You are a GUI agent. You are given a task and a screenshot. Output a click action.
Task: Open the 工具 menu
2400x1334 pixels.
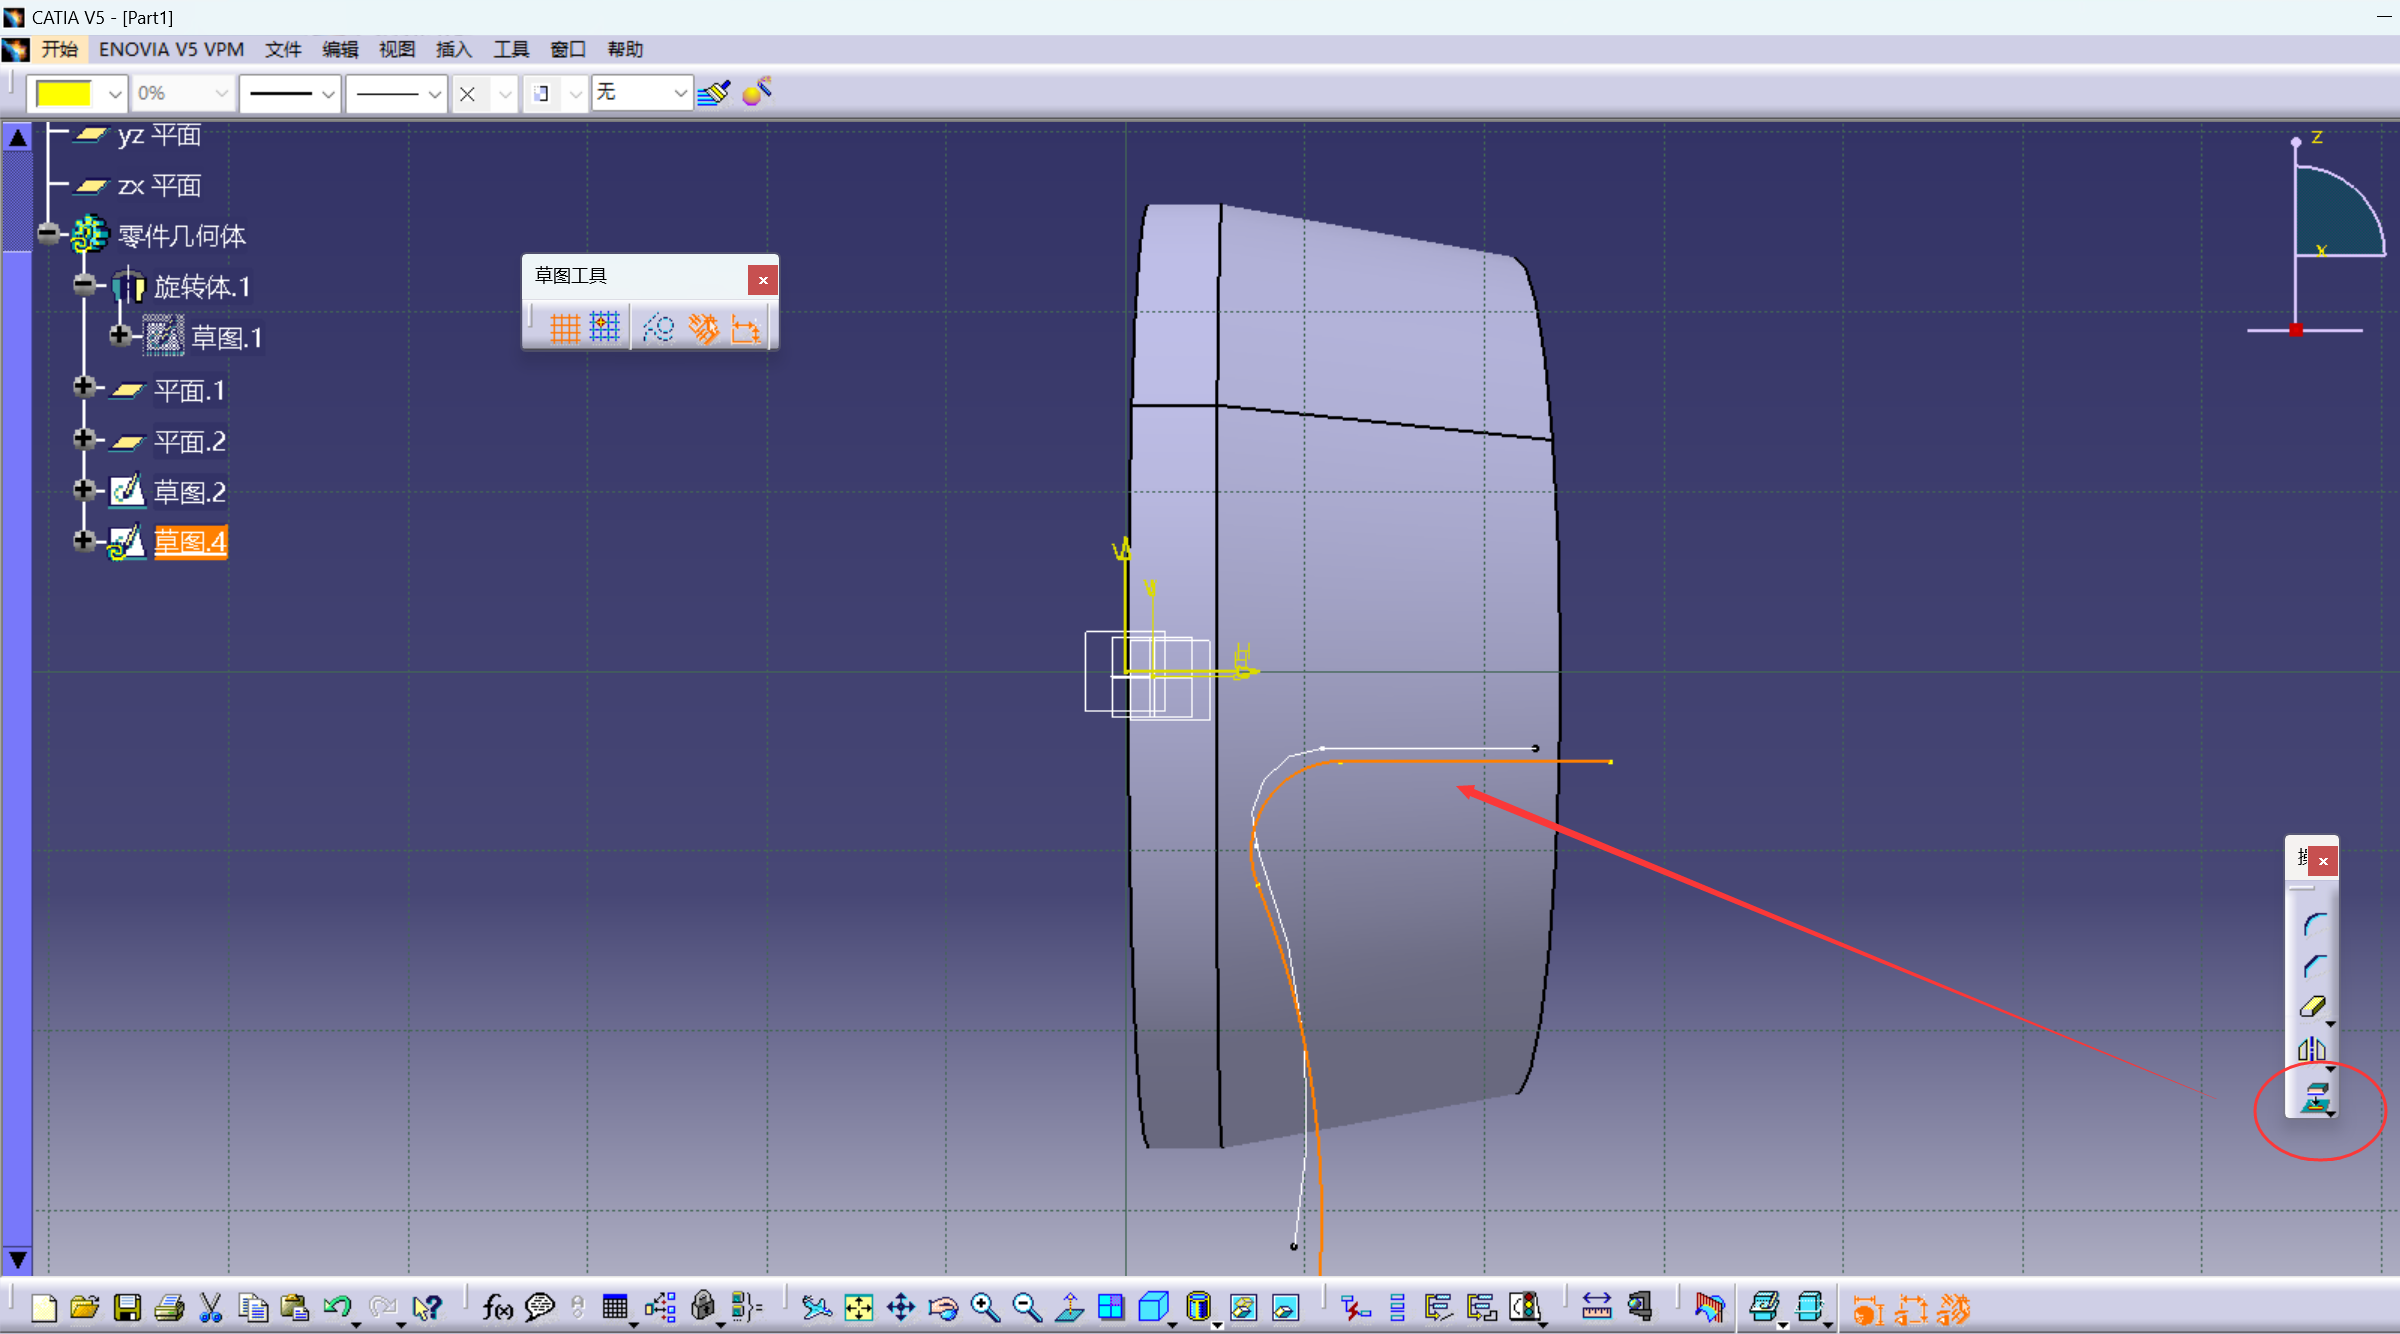coord(510,49)
